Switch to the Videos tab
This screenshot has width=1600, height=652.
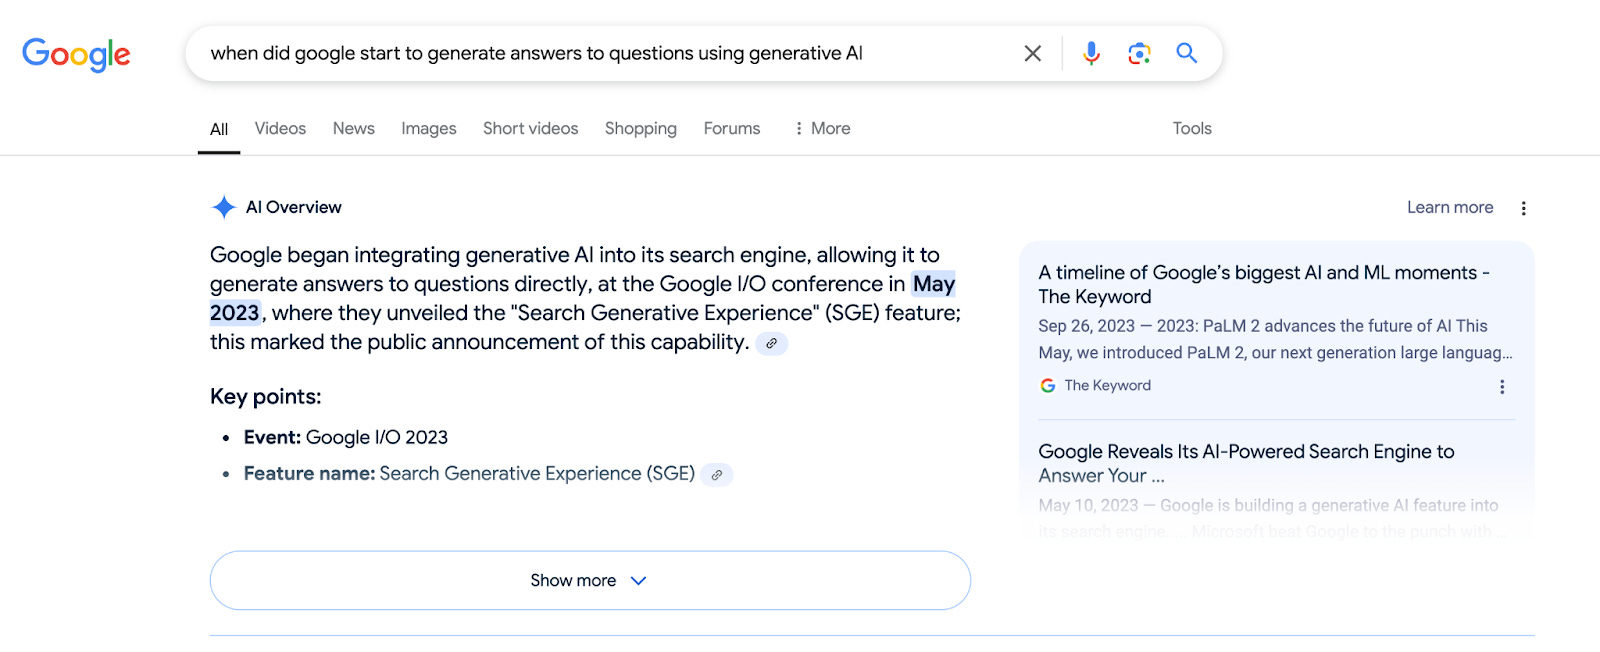point(280,128)
